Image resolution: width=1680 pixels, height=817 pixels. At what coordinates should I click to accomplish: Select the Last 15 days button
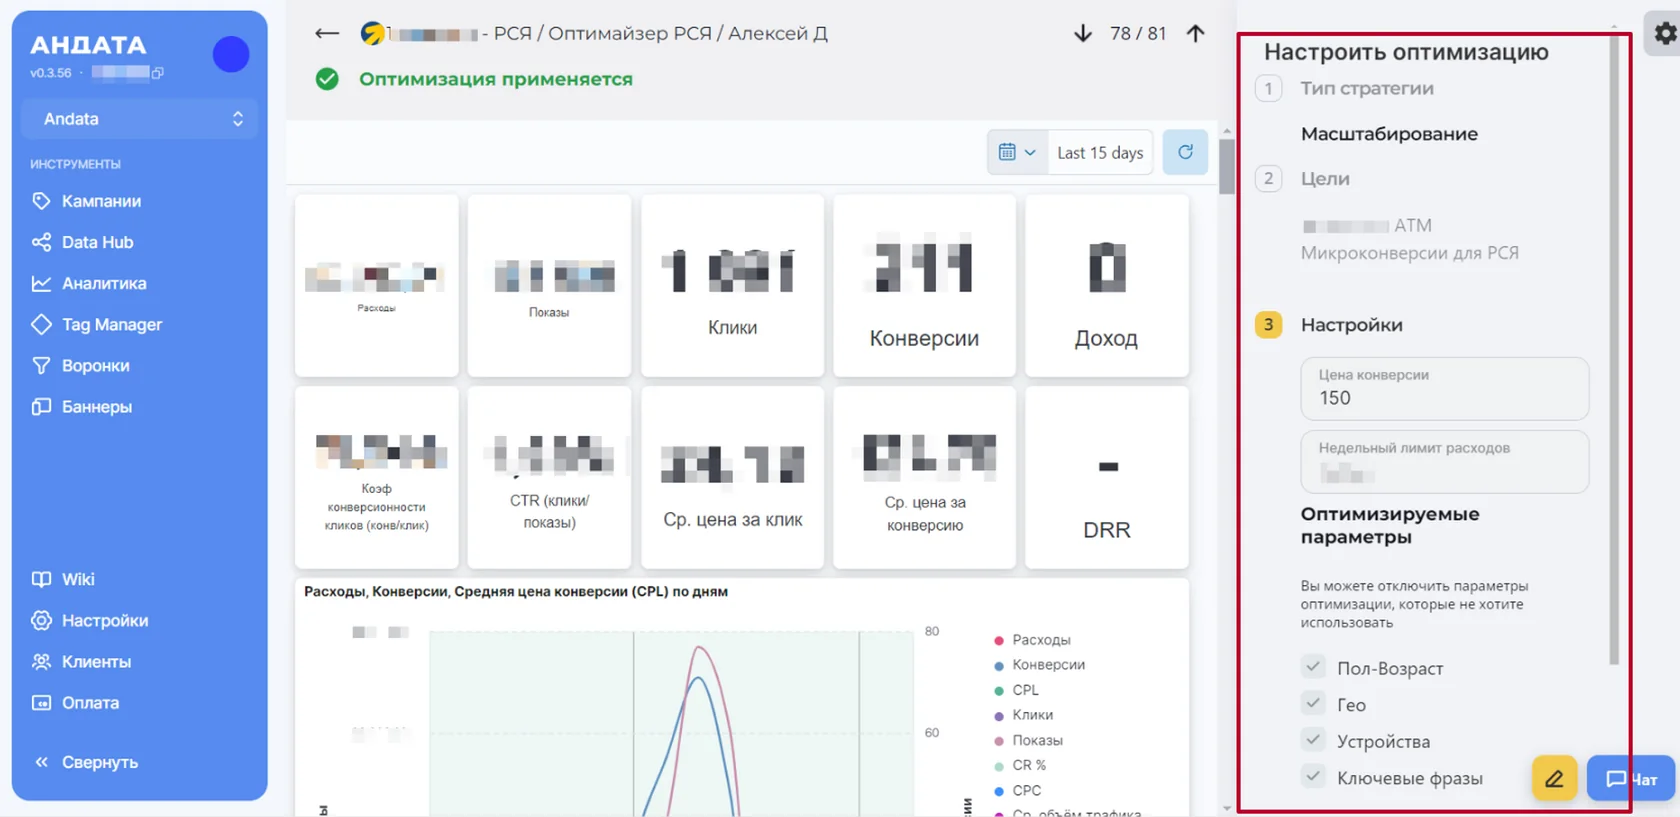tap(1100, 152)
